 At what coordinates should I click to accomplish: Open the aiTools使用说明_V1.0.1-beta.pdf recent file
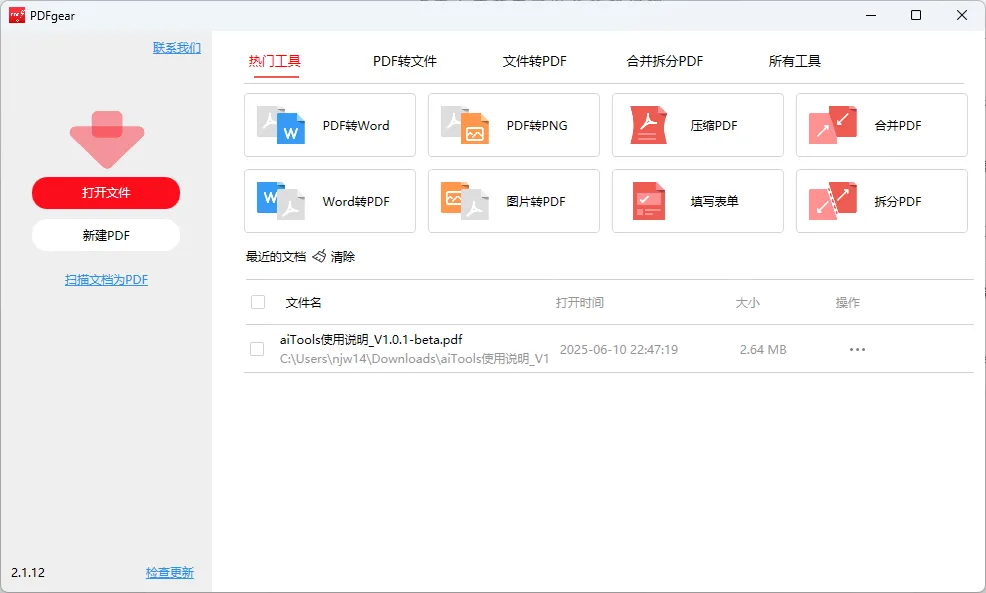(x=371, y=340)
